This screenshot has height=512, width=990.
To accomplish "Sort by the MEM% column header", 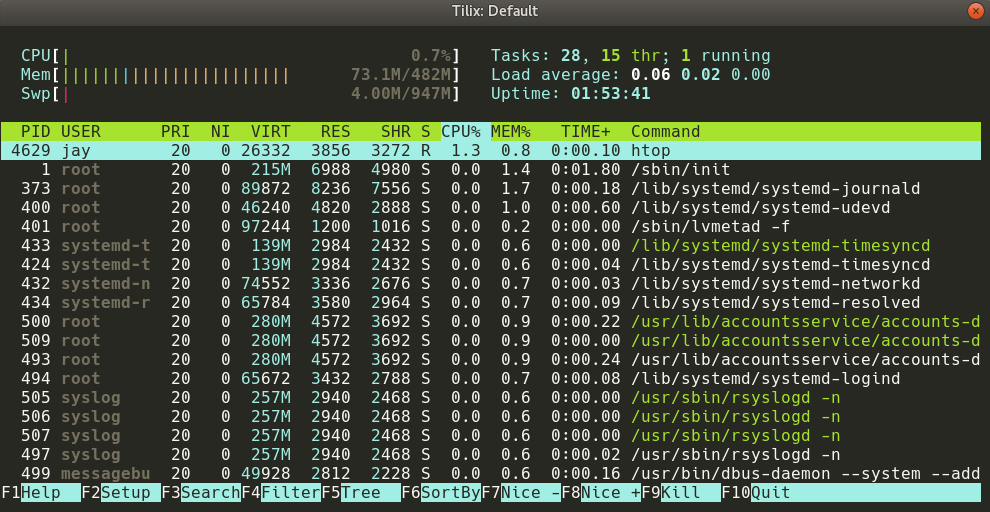I will pos(511,132).
